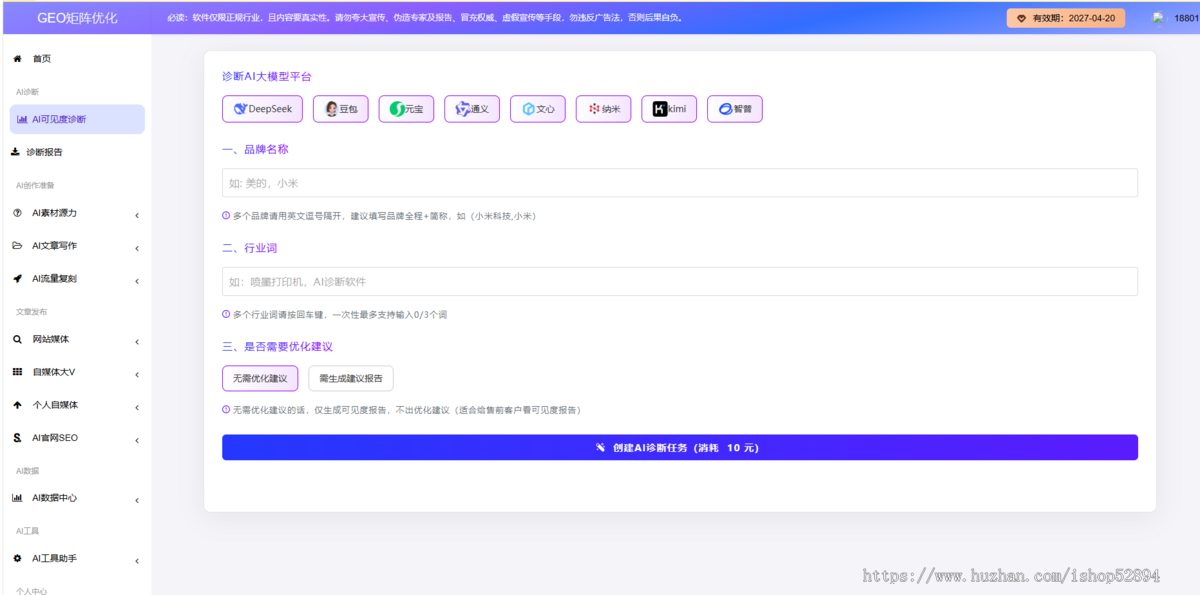The image size is (1200, 595).
Task: Click the 行业词 input field
Action: point(680,281)
